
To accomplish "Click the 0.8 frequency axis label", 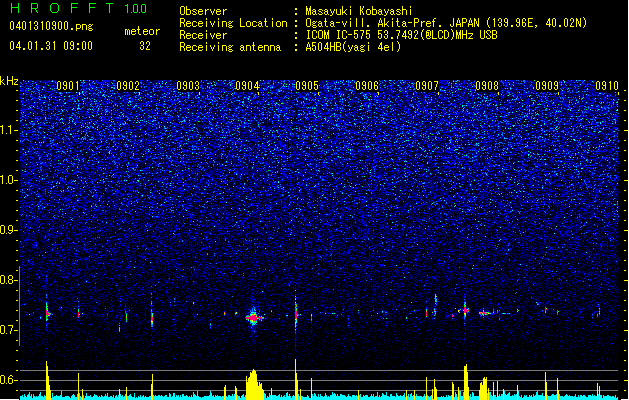I will 9,280.
